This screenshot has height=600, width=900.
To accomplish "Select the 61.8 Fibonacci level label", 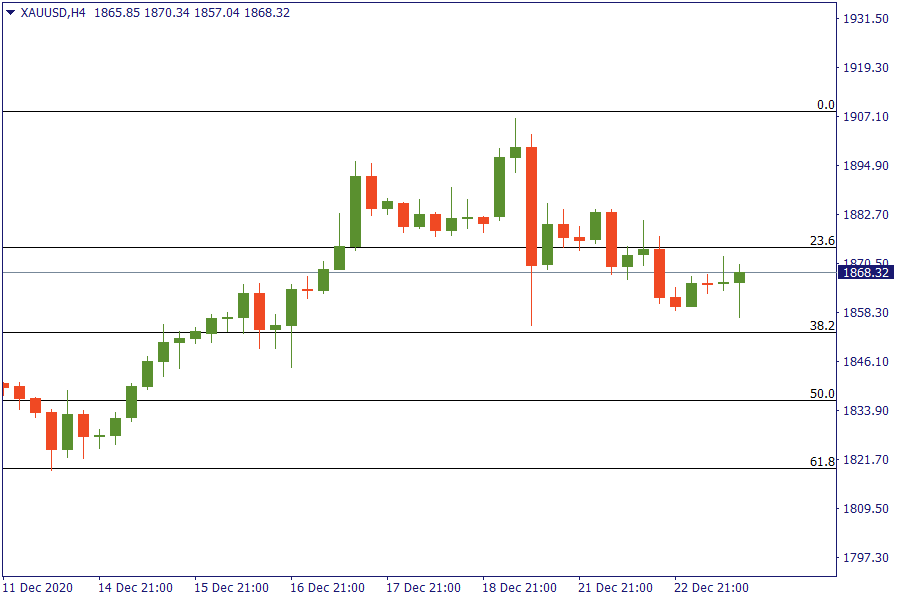I will pos(821,462).
